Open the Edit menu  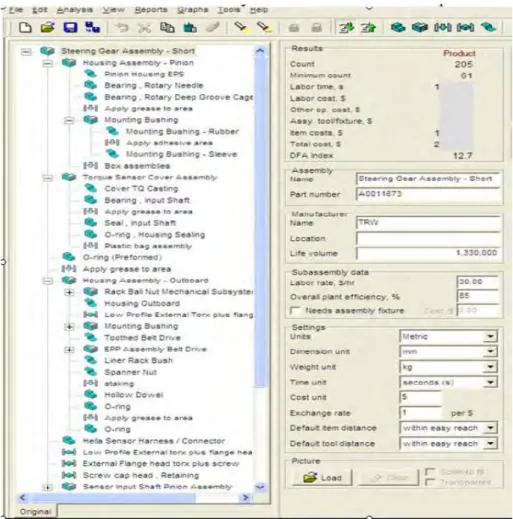click(40, 10)
